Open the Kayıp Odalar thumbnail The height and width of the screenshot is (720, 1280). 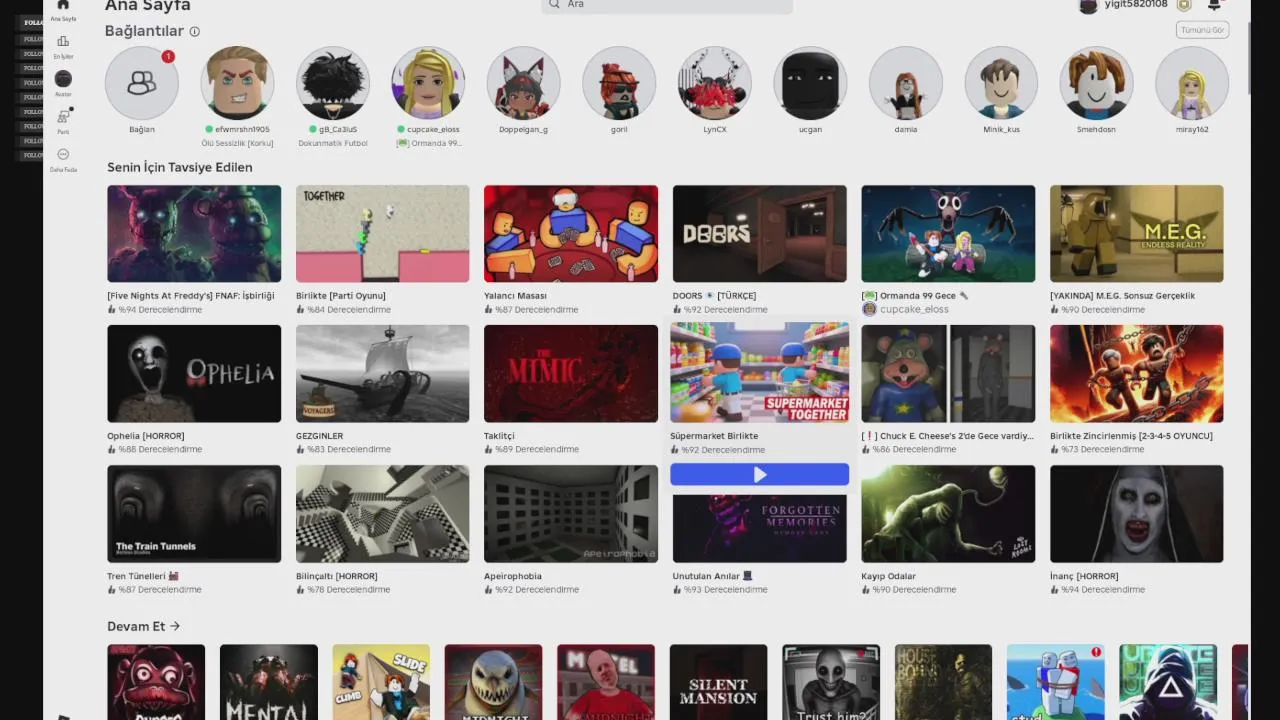pyautogui.click(x=948, y=514)
